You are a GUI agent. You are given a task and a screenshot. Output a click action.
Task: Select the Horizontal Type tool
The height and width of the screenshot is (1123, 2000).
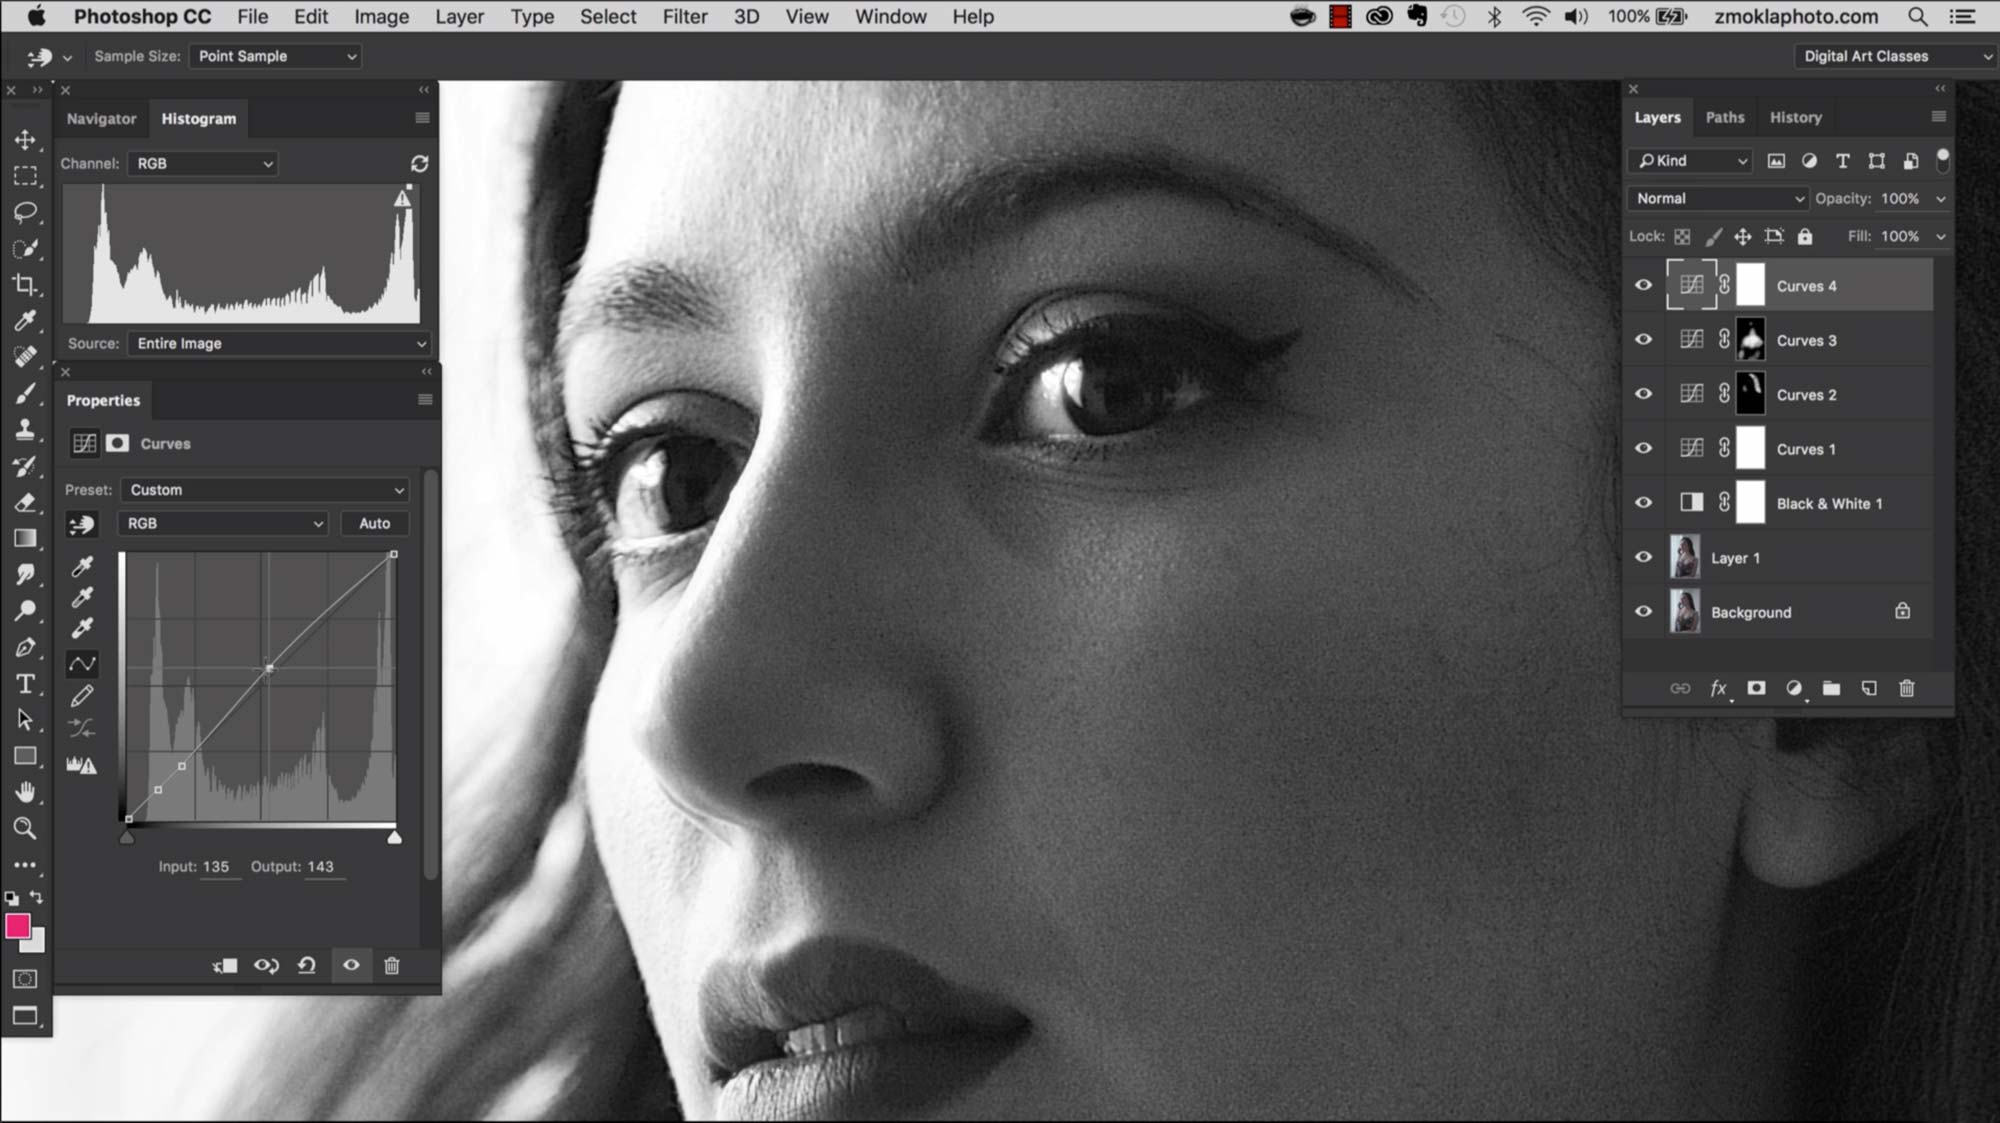[25, 684]
